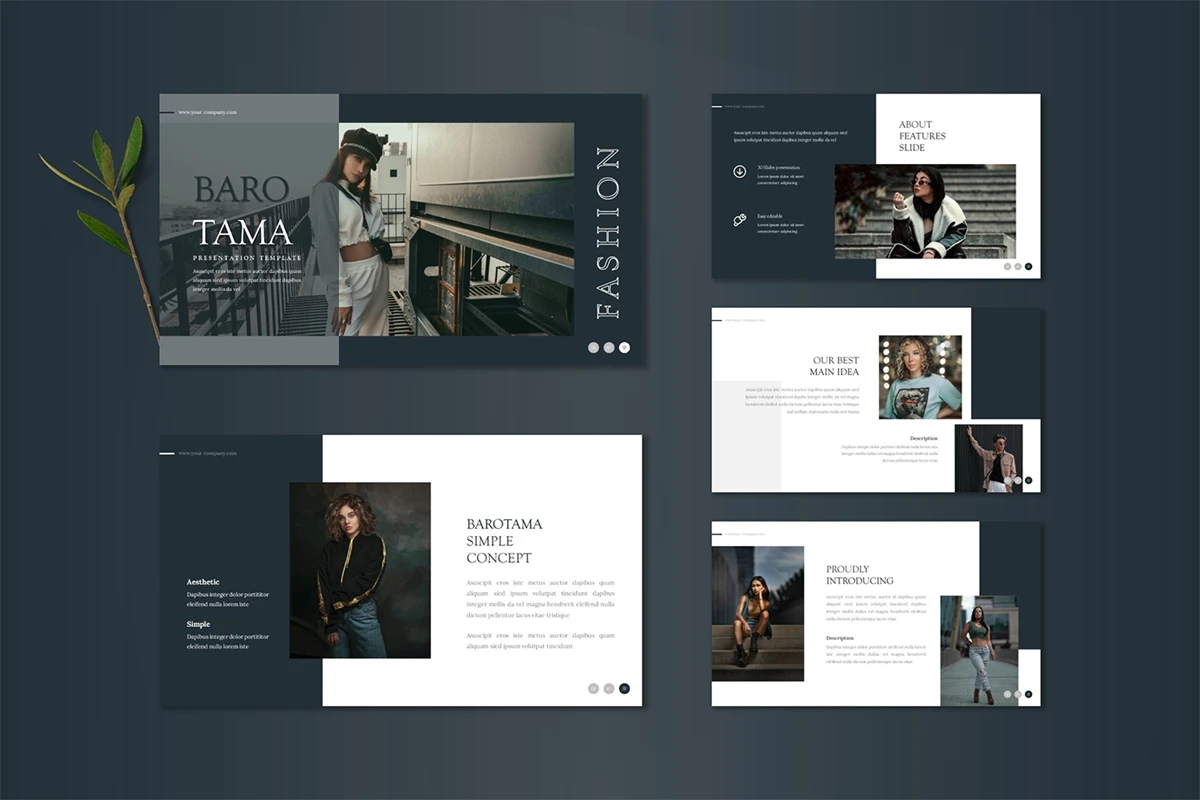Viewport: 1200px width, 800px height.
Task: Select the curly-haired woman portrait photo
Action: [360, 570]
